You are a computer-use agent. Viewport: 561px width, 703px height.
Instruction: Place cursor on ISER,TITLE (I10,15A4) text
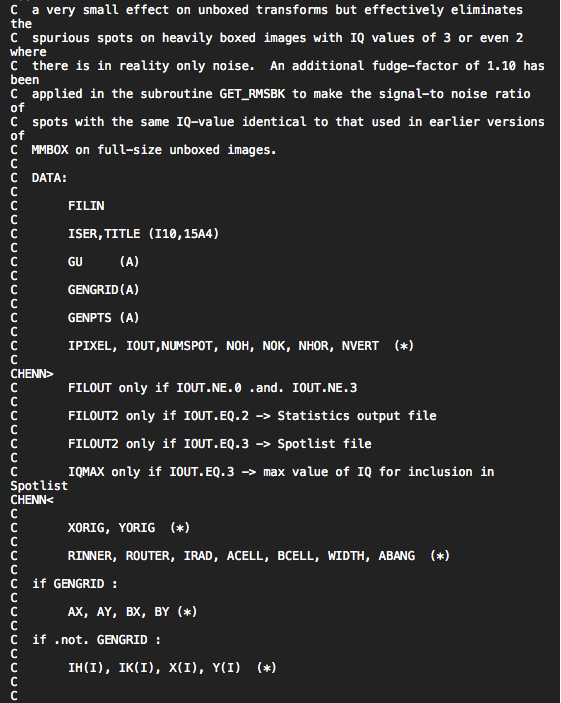[143, 234]
